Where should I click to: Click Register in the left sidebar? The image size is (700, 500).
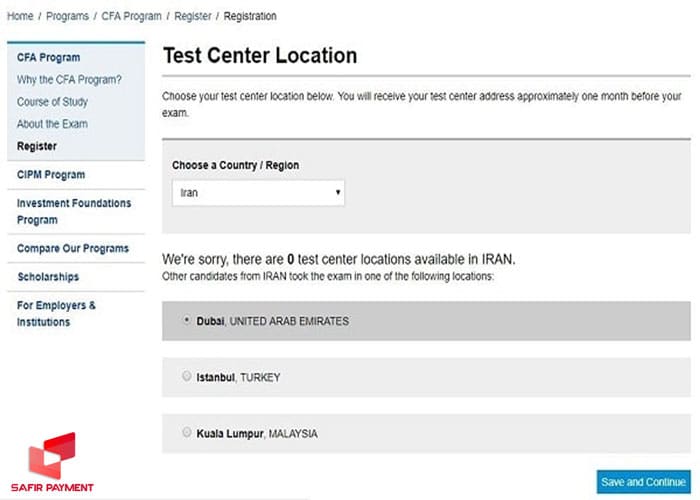37,146
